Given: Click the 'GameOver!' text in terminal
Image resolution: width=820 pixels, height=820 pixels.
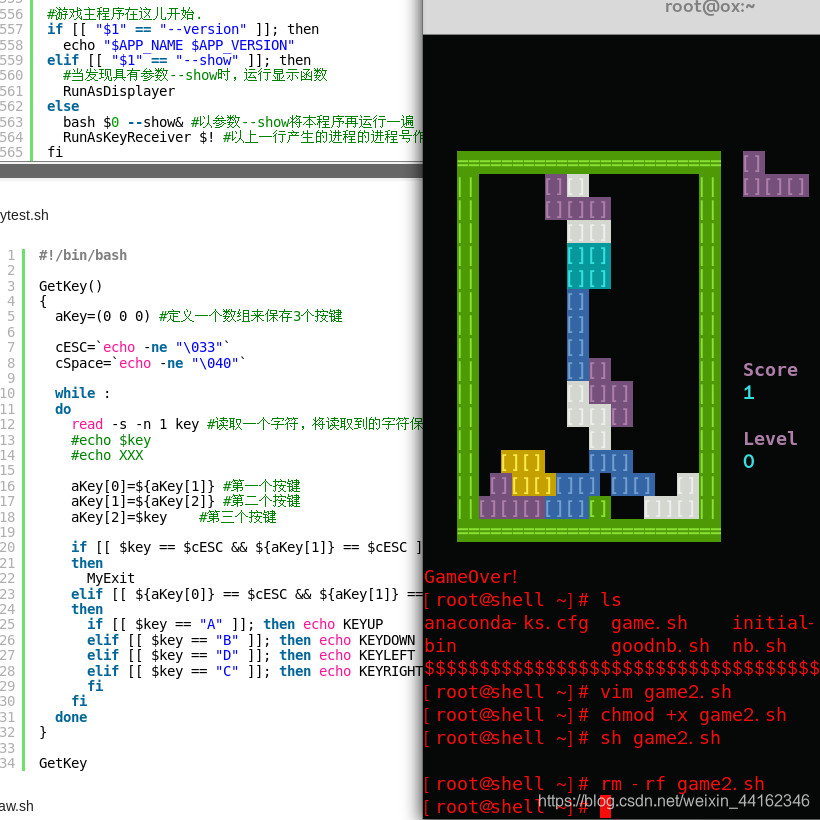Looking at the screenshot, I should click(471, 577).
